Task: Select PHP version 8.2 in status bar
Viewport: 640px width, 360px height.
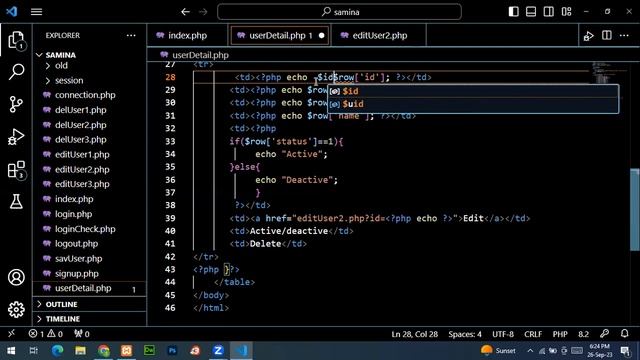Action: pos(583,334)
